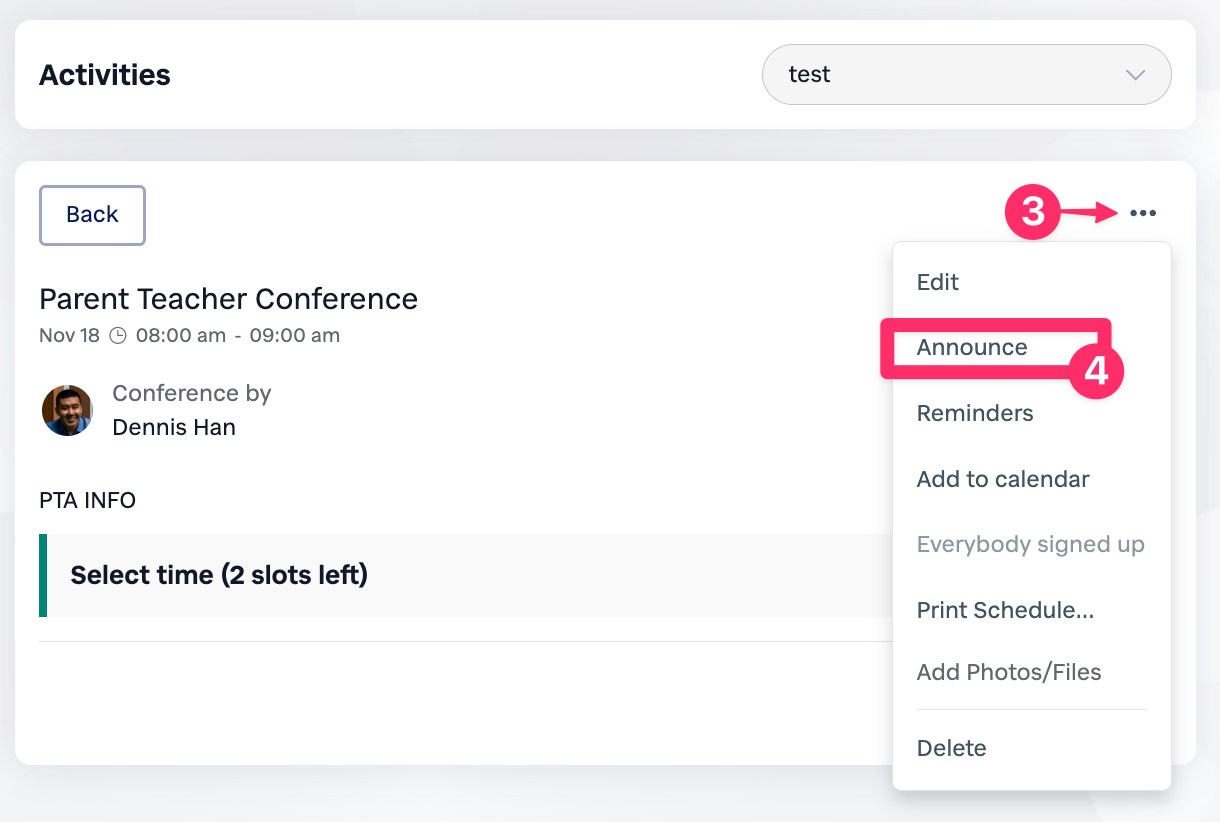Click the Everybody signed up menu entry
The height and width of the screenshot is (822, 1220).
tap(1030, 545)
